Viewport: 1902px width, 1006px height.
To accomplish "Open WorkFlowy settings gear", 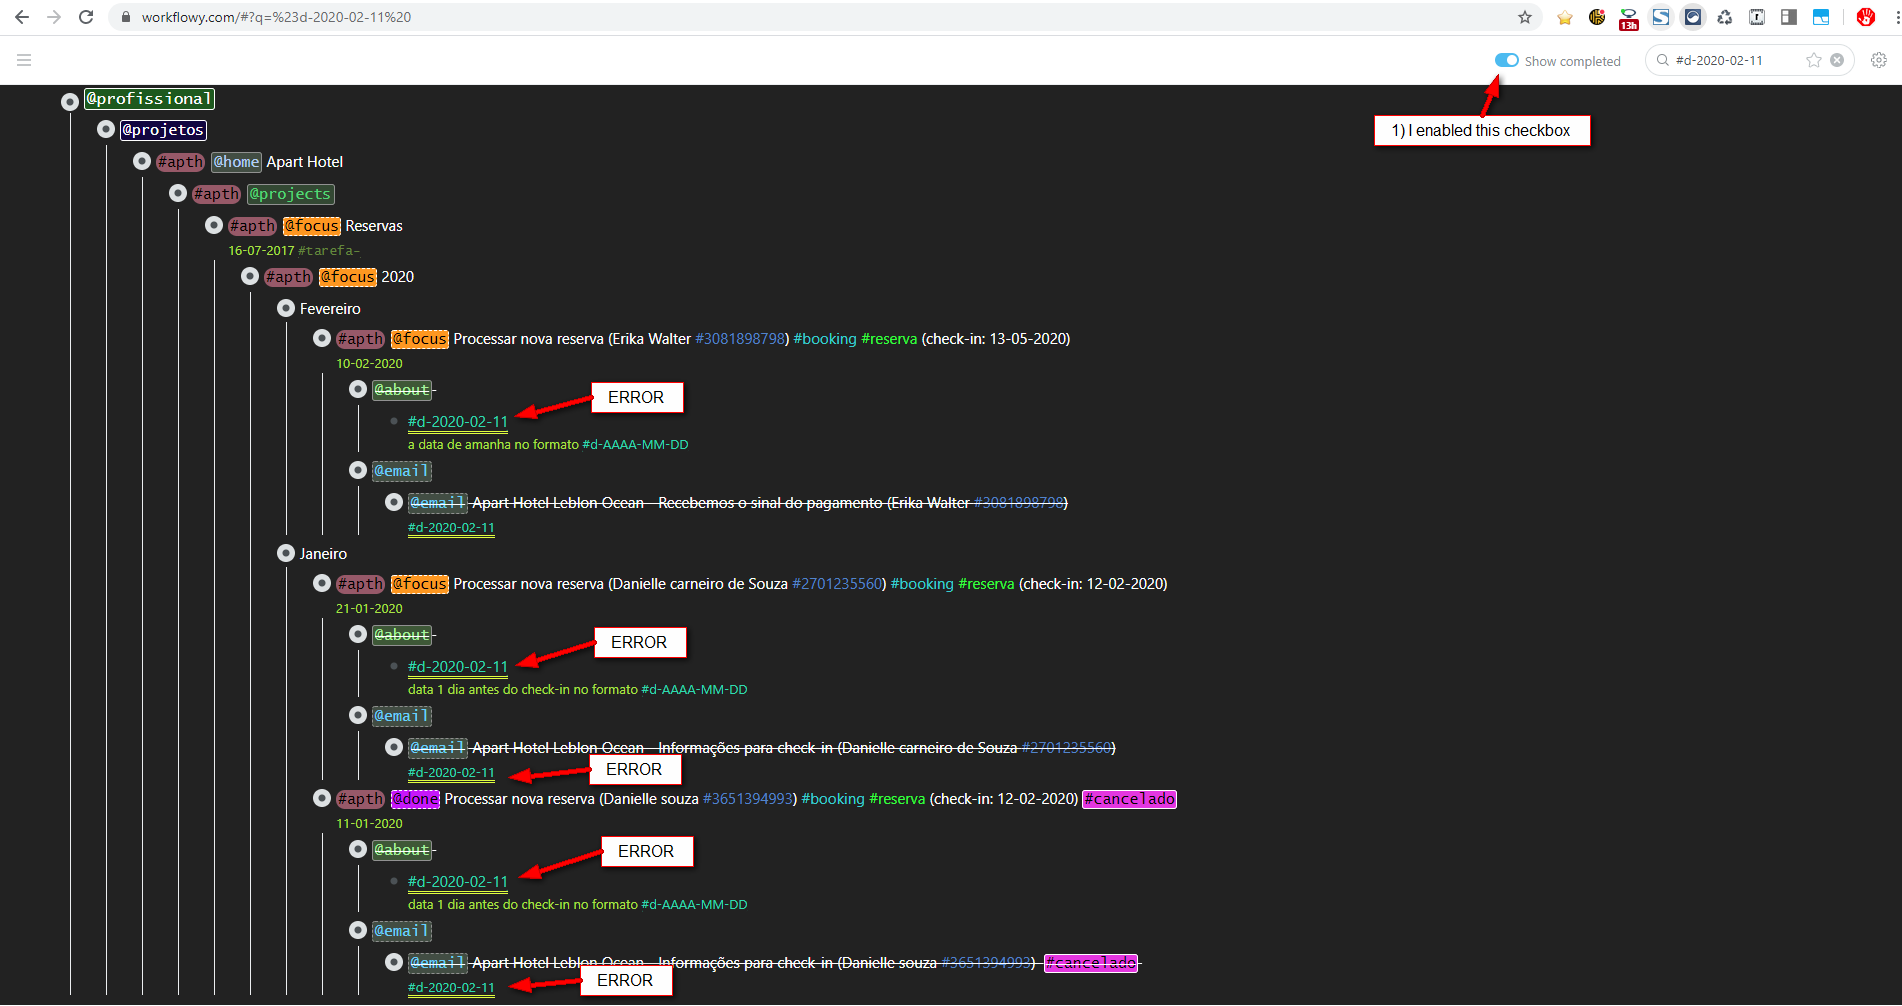I will [1879, 60].
